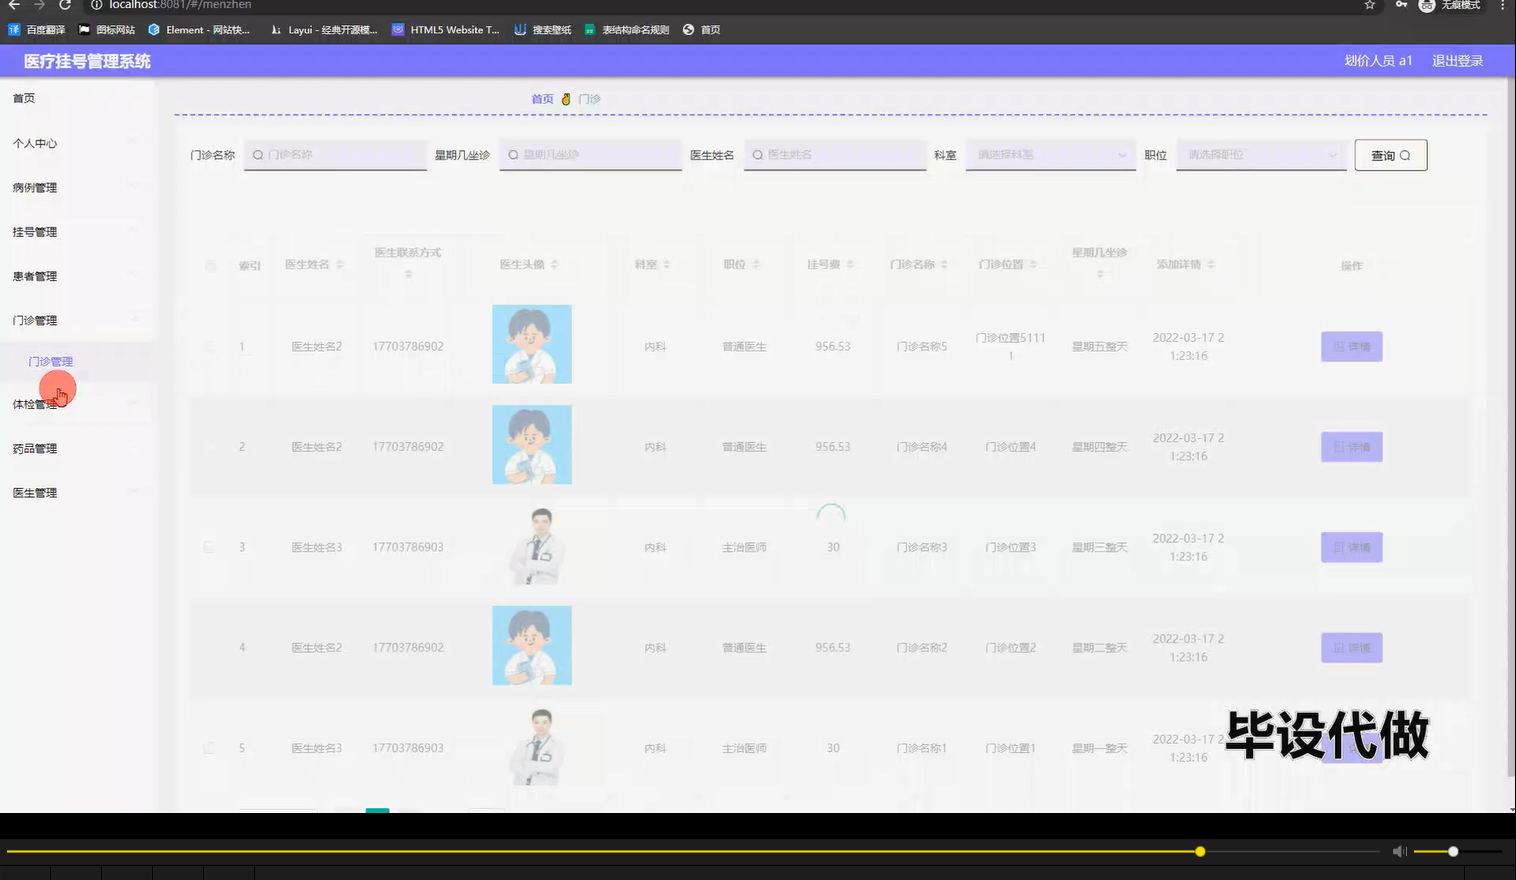Screen dimensions: 1516x880
Task: Open the 药品管理 sidebar section
Action: coord(36,448)
